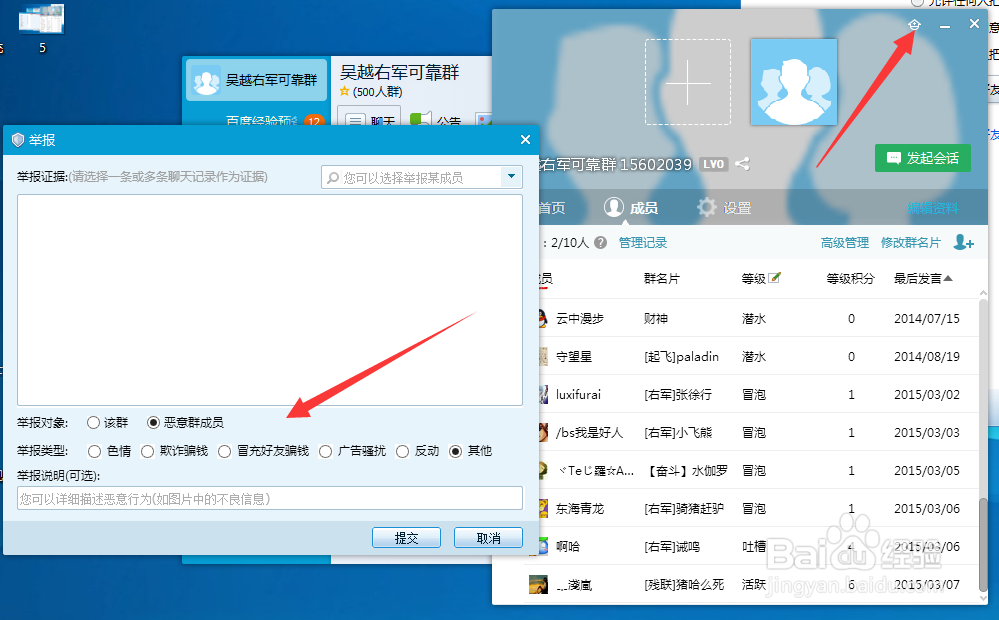Click the green 发起会话 button
The image size is (999, 620).
tap(922, 158)
